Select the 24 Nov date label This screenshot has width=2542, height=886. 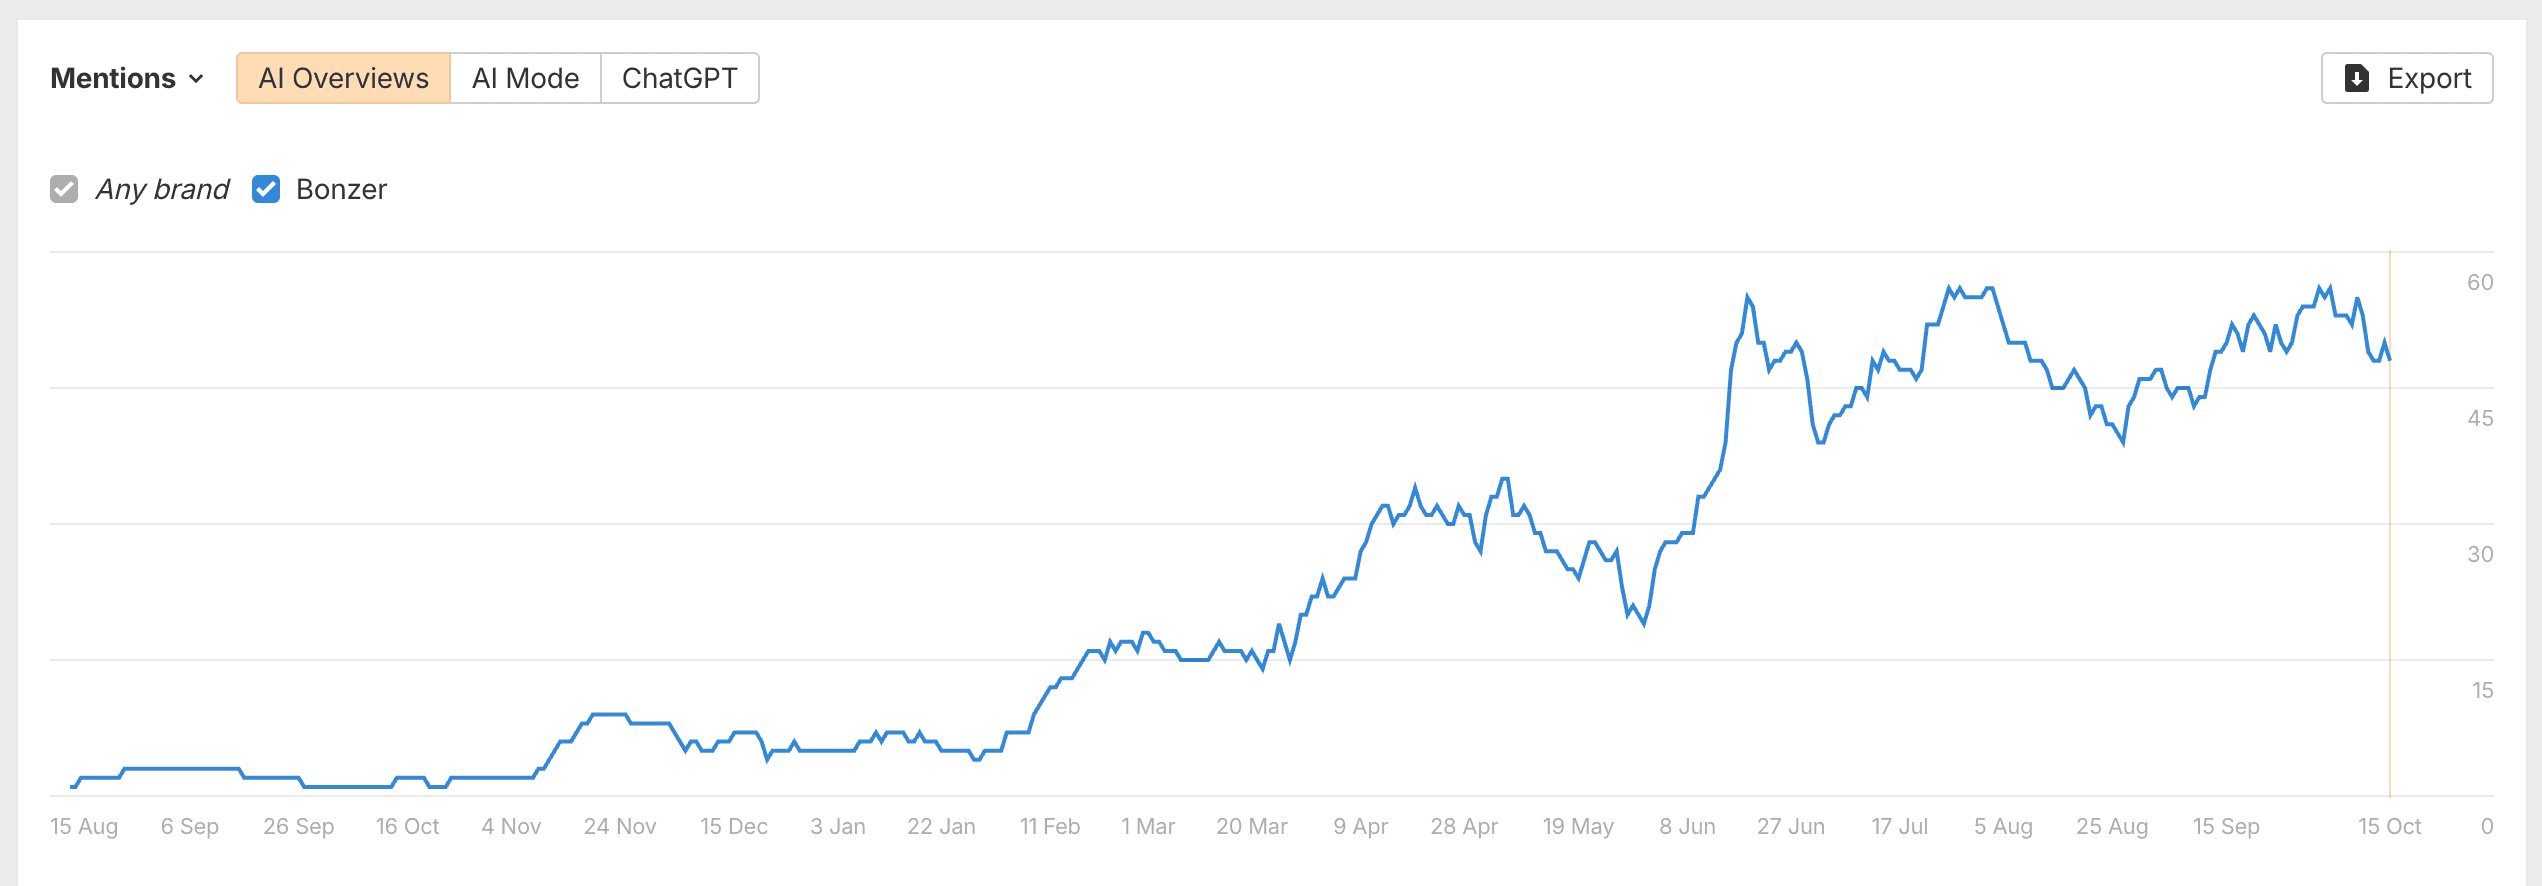(x=620, y=827)
